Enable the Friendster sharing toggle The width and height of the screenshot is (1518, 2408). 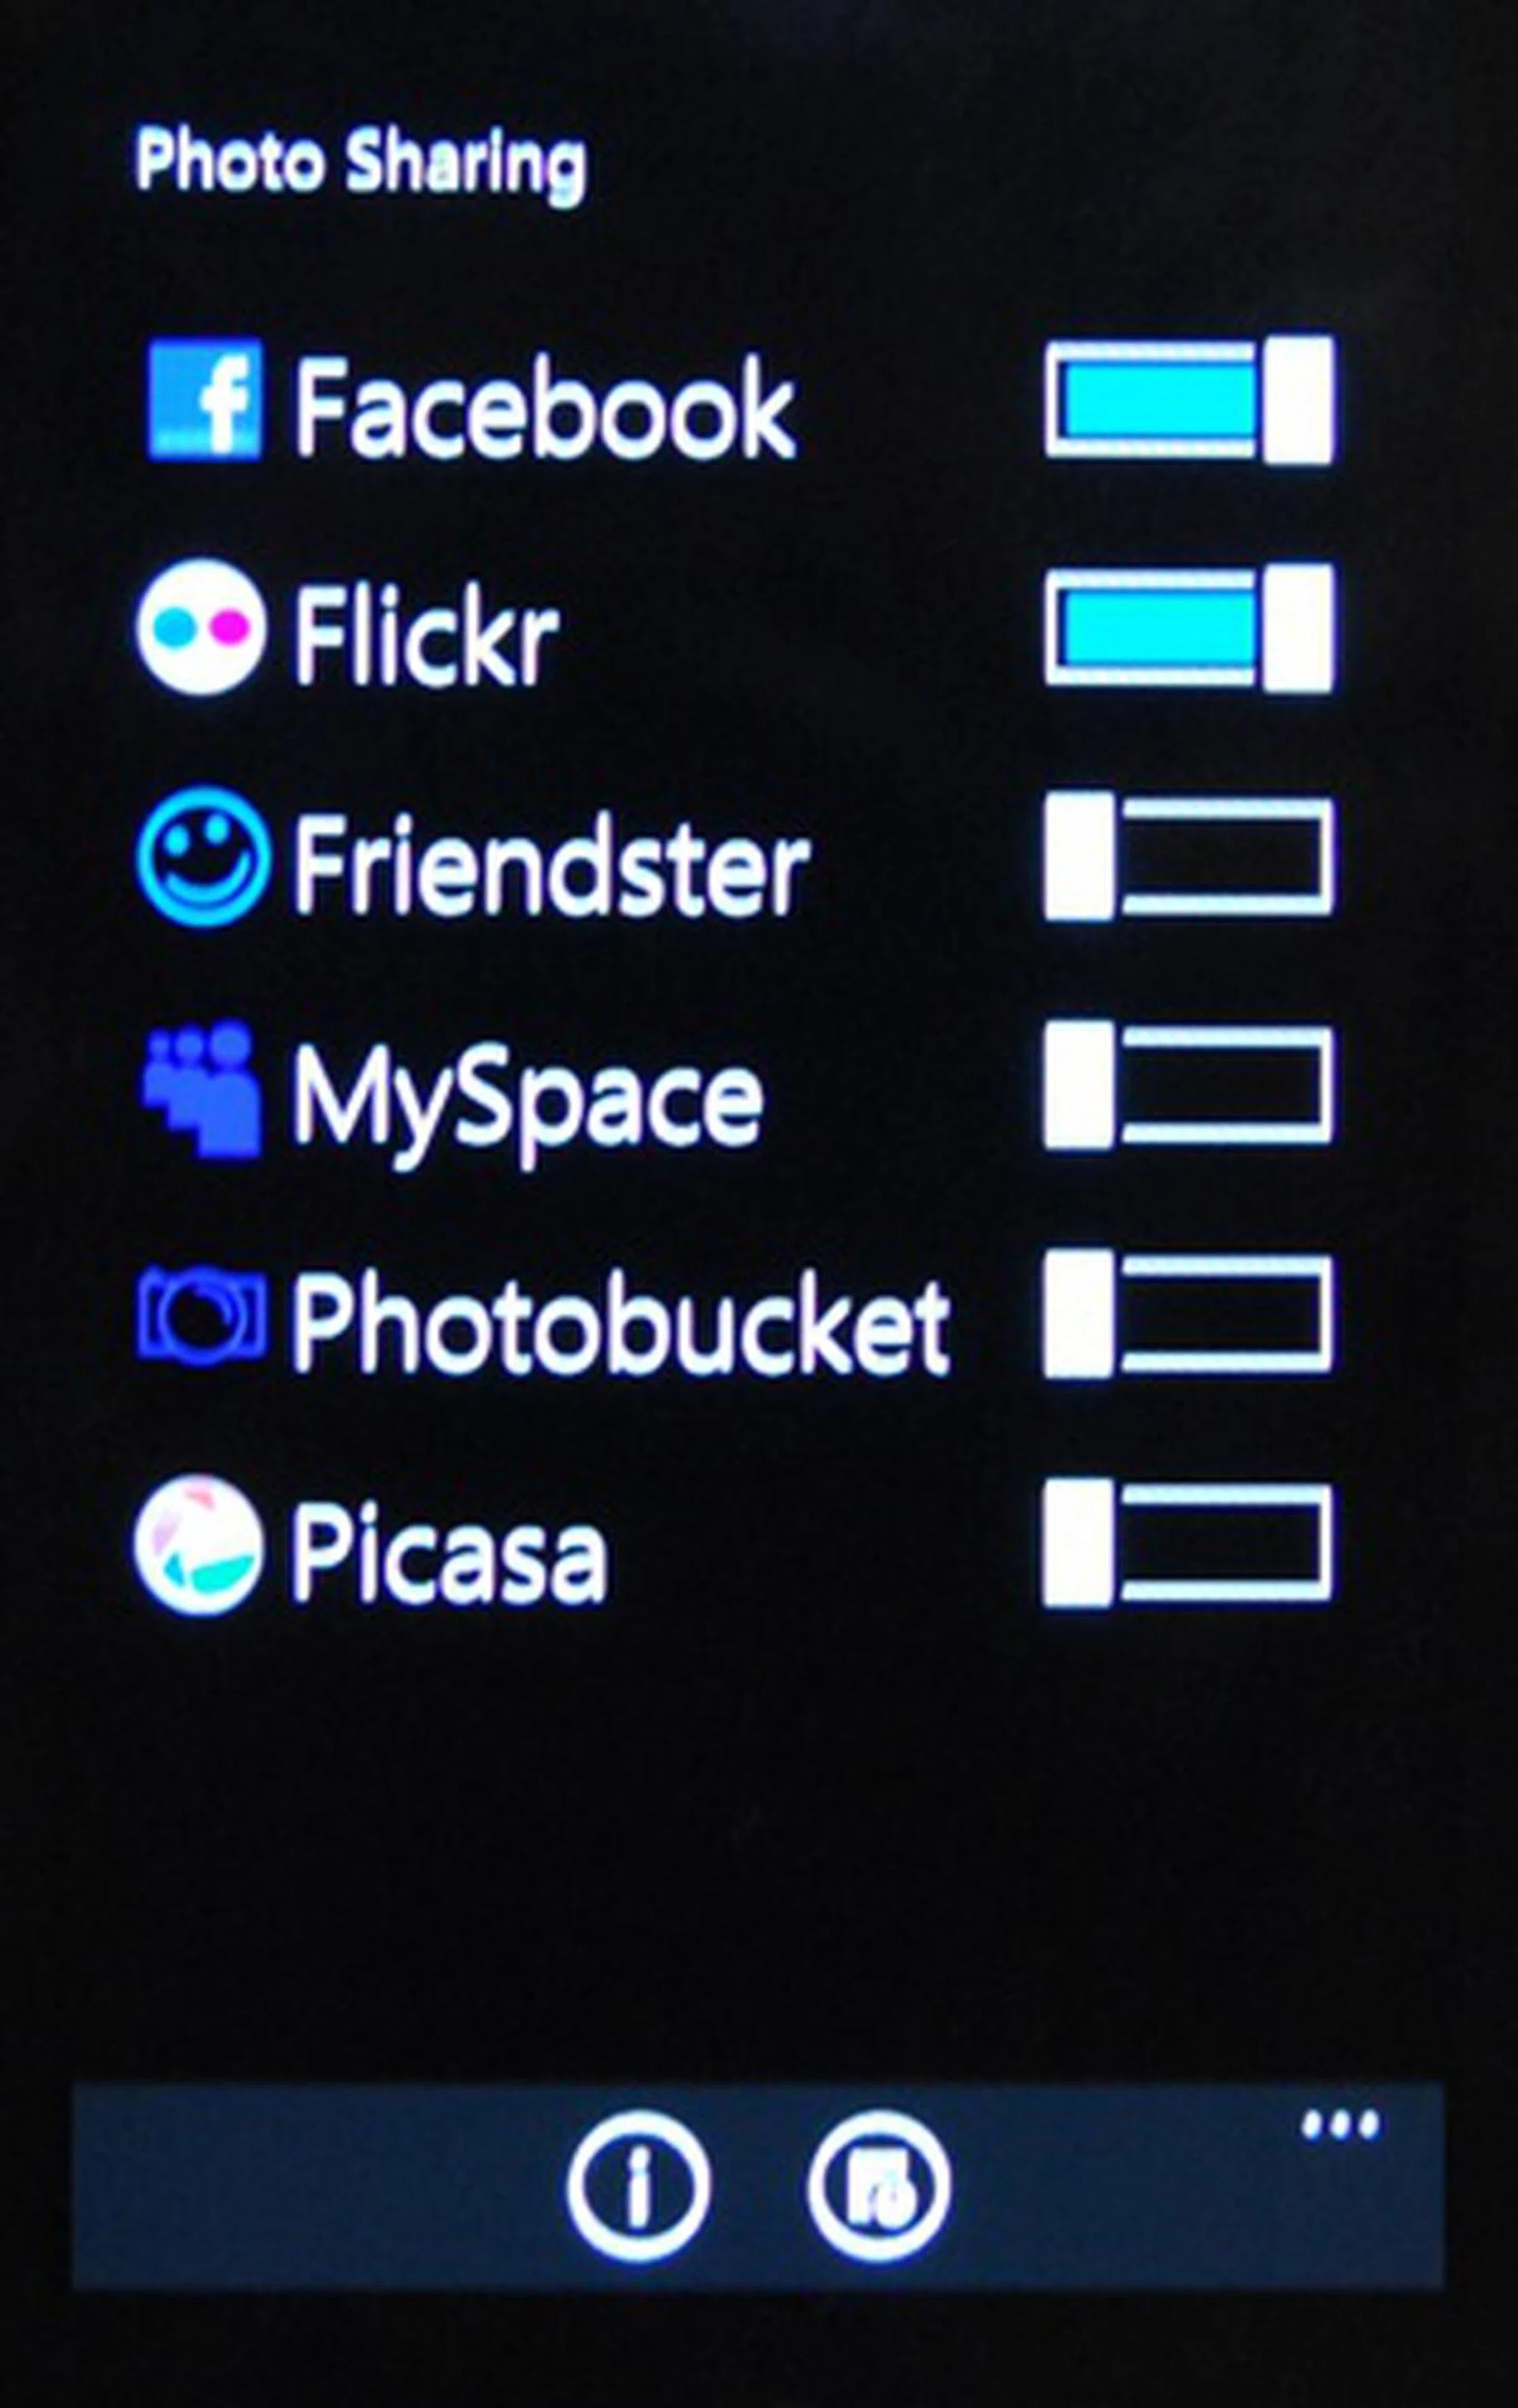tap(1188, 856)
